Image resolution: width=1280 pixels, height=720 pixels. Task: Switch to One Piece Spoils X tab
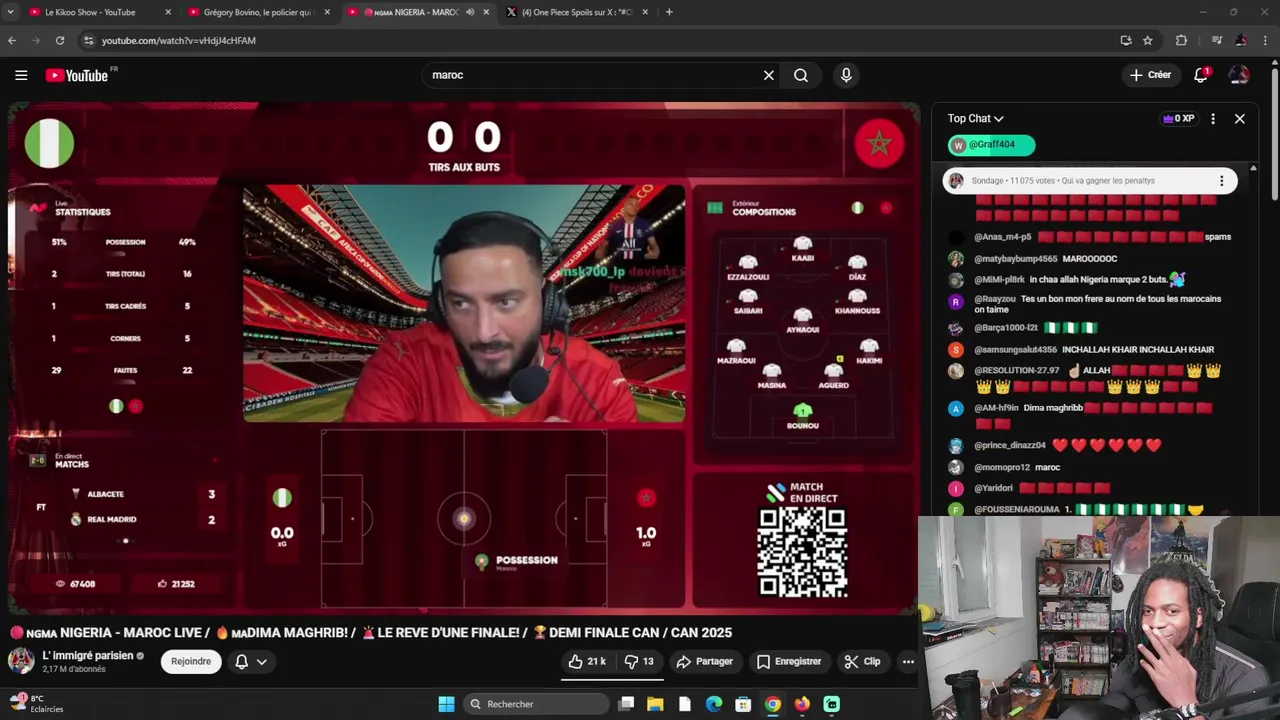coord(577,12)
